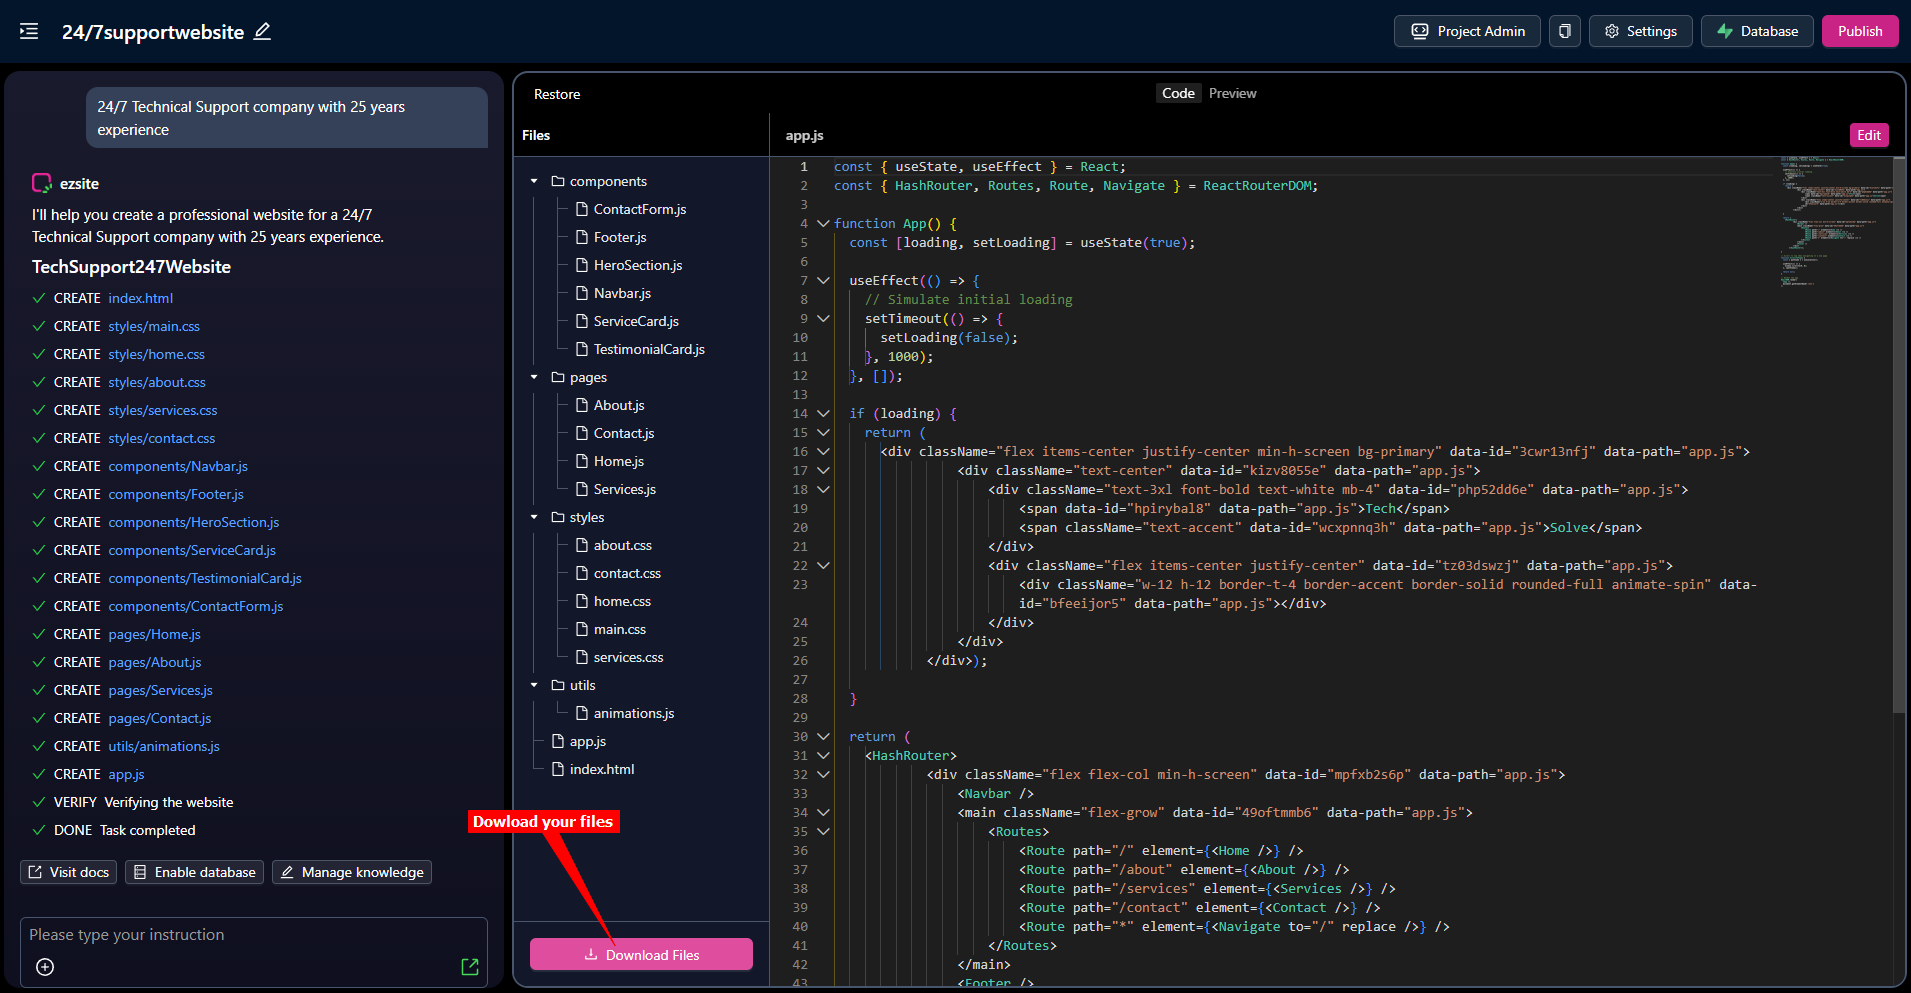Click the TechSupport247Website heading
Screen dimensions: 1911x993
131,267
